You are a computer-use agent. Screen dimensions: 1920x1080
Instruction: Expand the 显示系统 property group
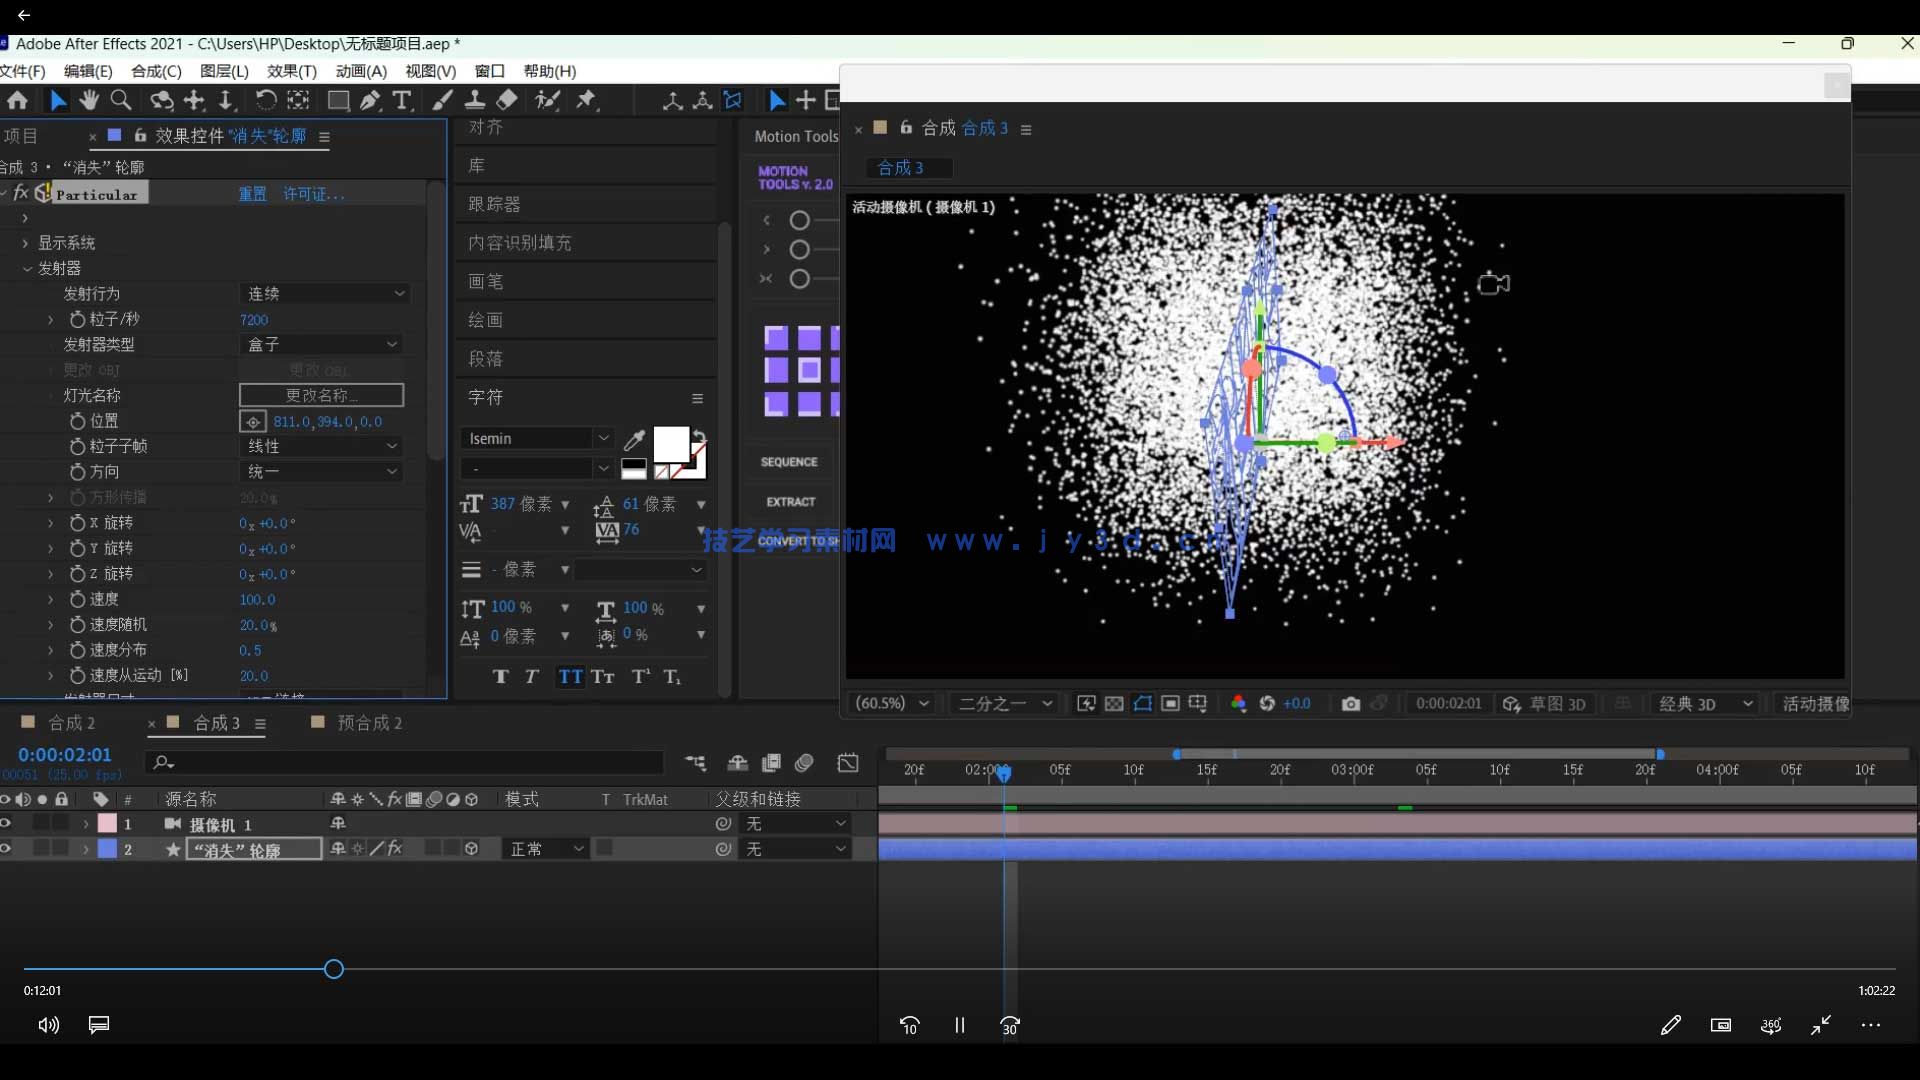pos(25,243)
